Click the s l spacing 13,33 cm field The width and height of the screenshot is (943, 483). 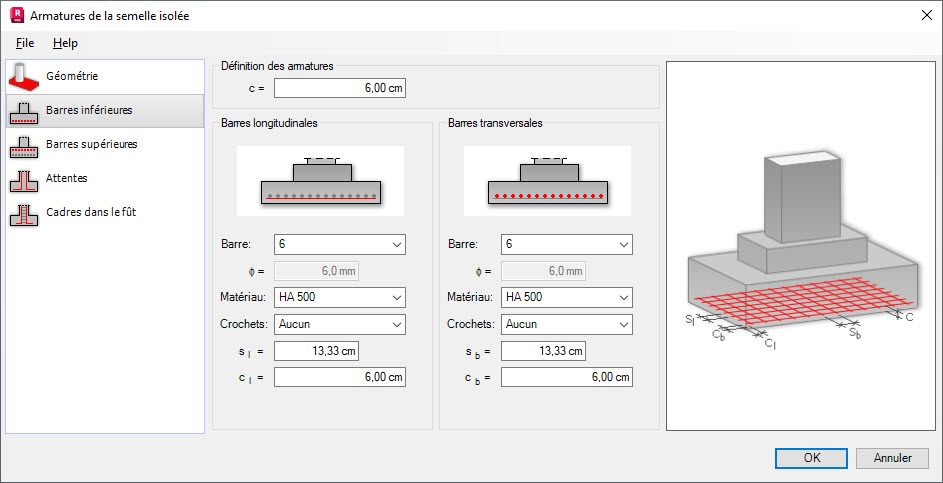tap(316, 351)
